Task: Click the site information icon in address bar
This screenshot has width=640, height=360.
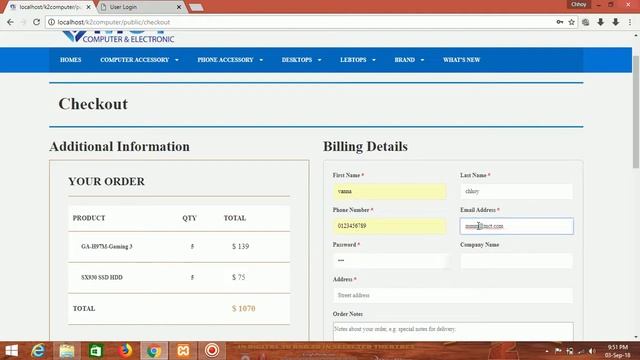Action: (x=51, y=22)
